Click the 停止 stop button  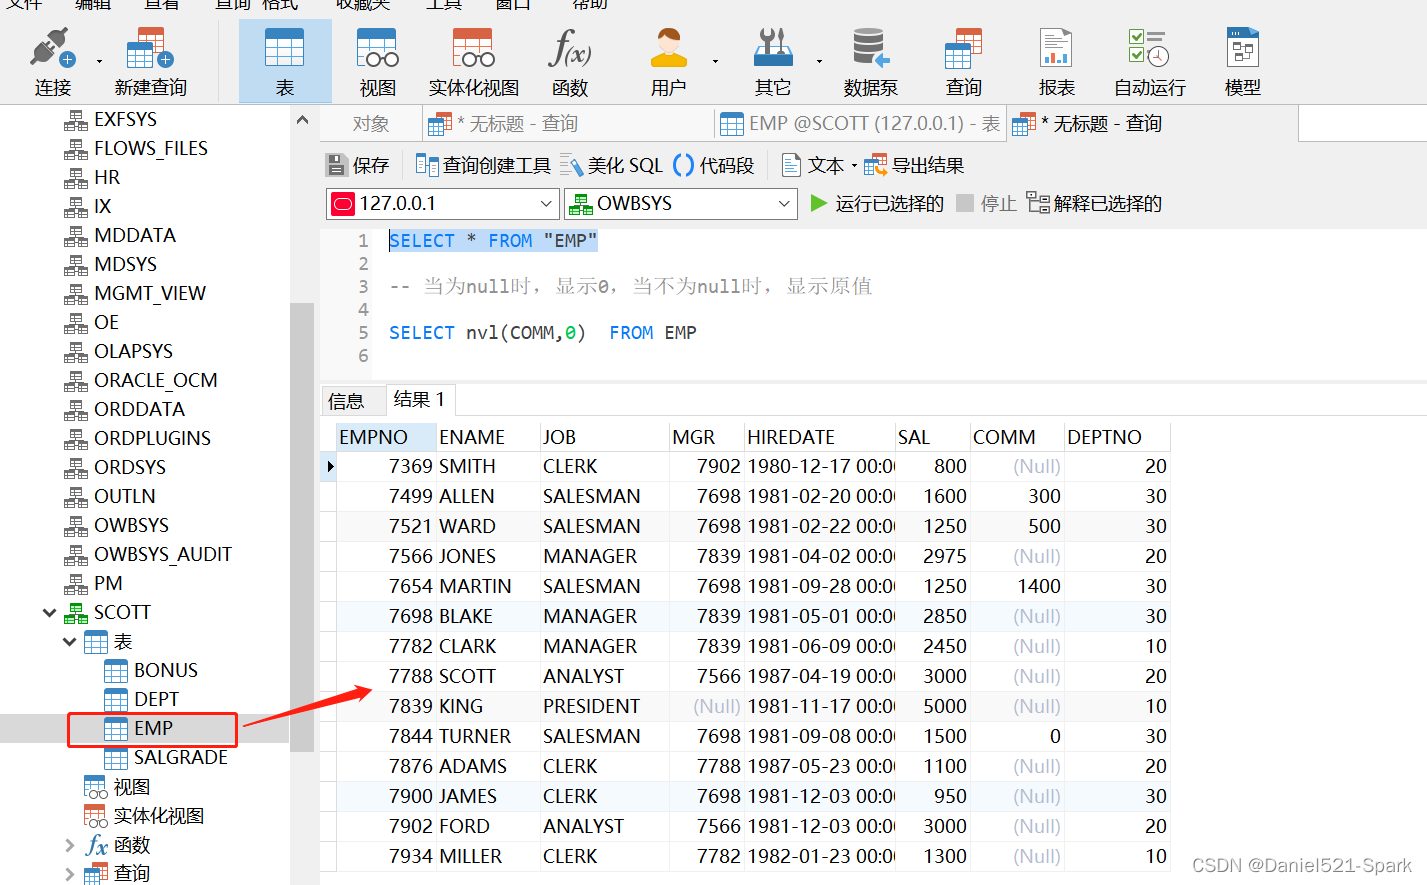tap(986, 203)
